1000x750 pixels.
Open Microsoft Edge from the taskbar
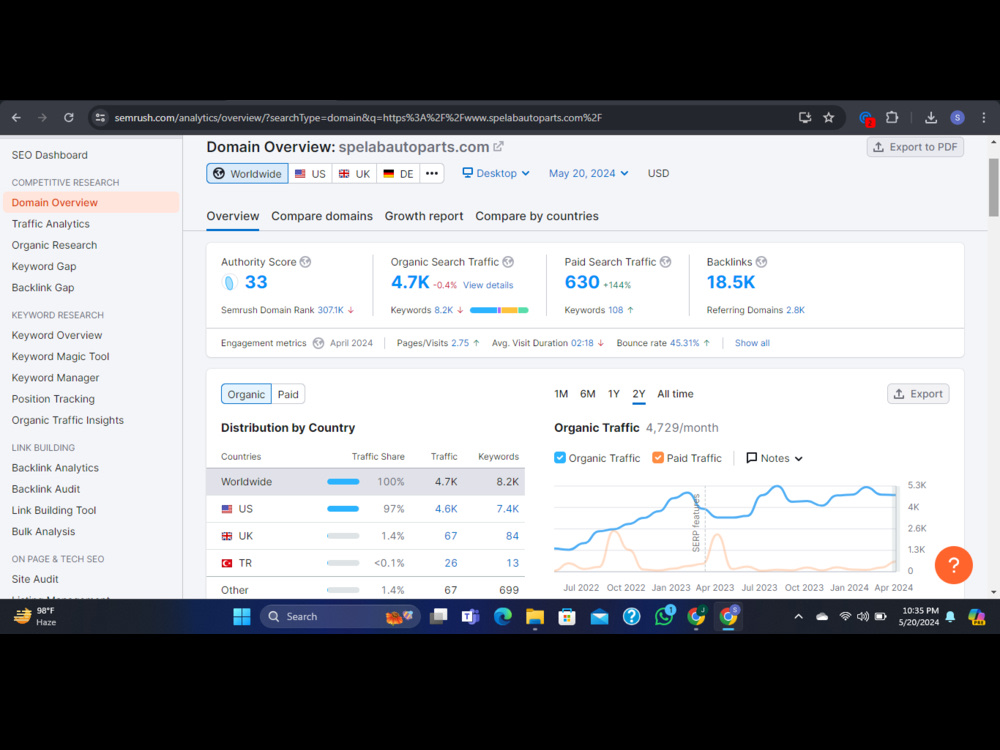point(503,617)
